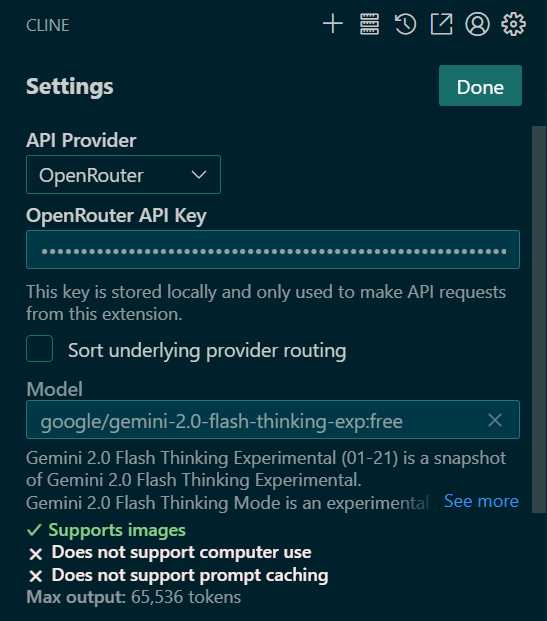Click the API Provider label

[x=81, y=141]
